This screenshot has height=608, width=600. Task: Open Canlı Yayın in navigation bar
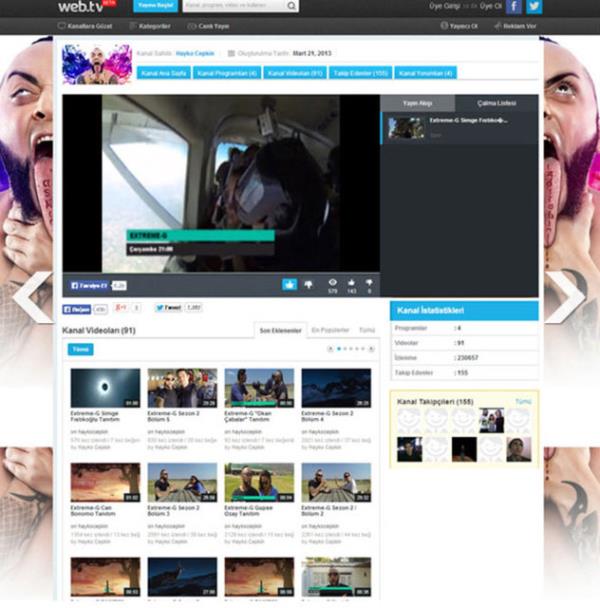(209, 26)
